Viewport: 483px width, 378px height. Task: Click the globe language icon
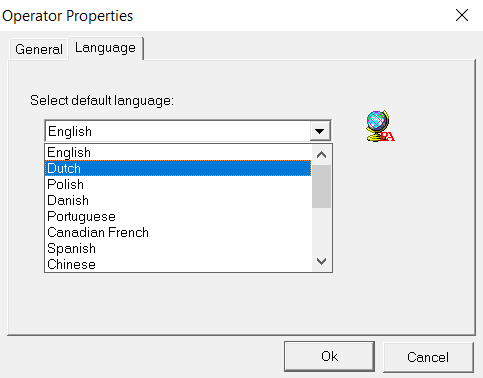tap(380, 126)
